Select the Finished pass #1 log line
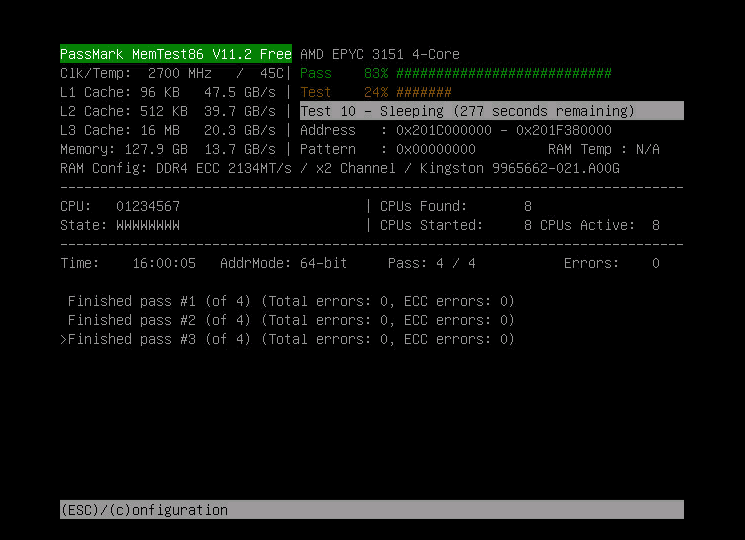The width and height of the screenshot is (745, 540). pyautogui.click(x=291, y=301)
